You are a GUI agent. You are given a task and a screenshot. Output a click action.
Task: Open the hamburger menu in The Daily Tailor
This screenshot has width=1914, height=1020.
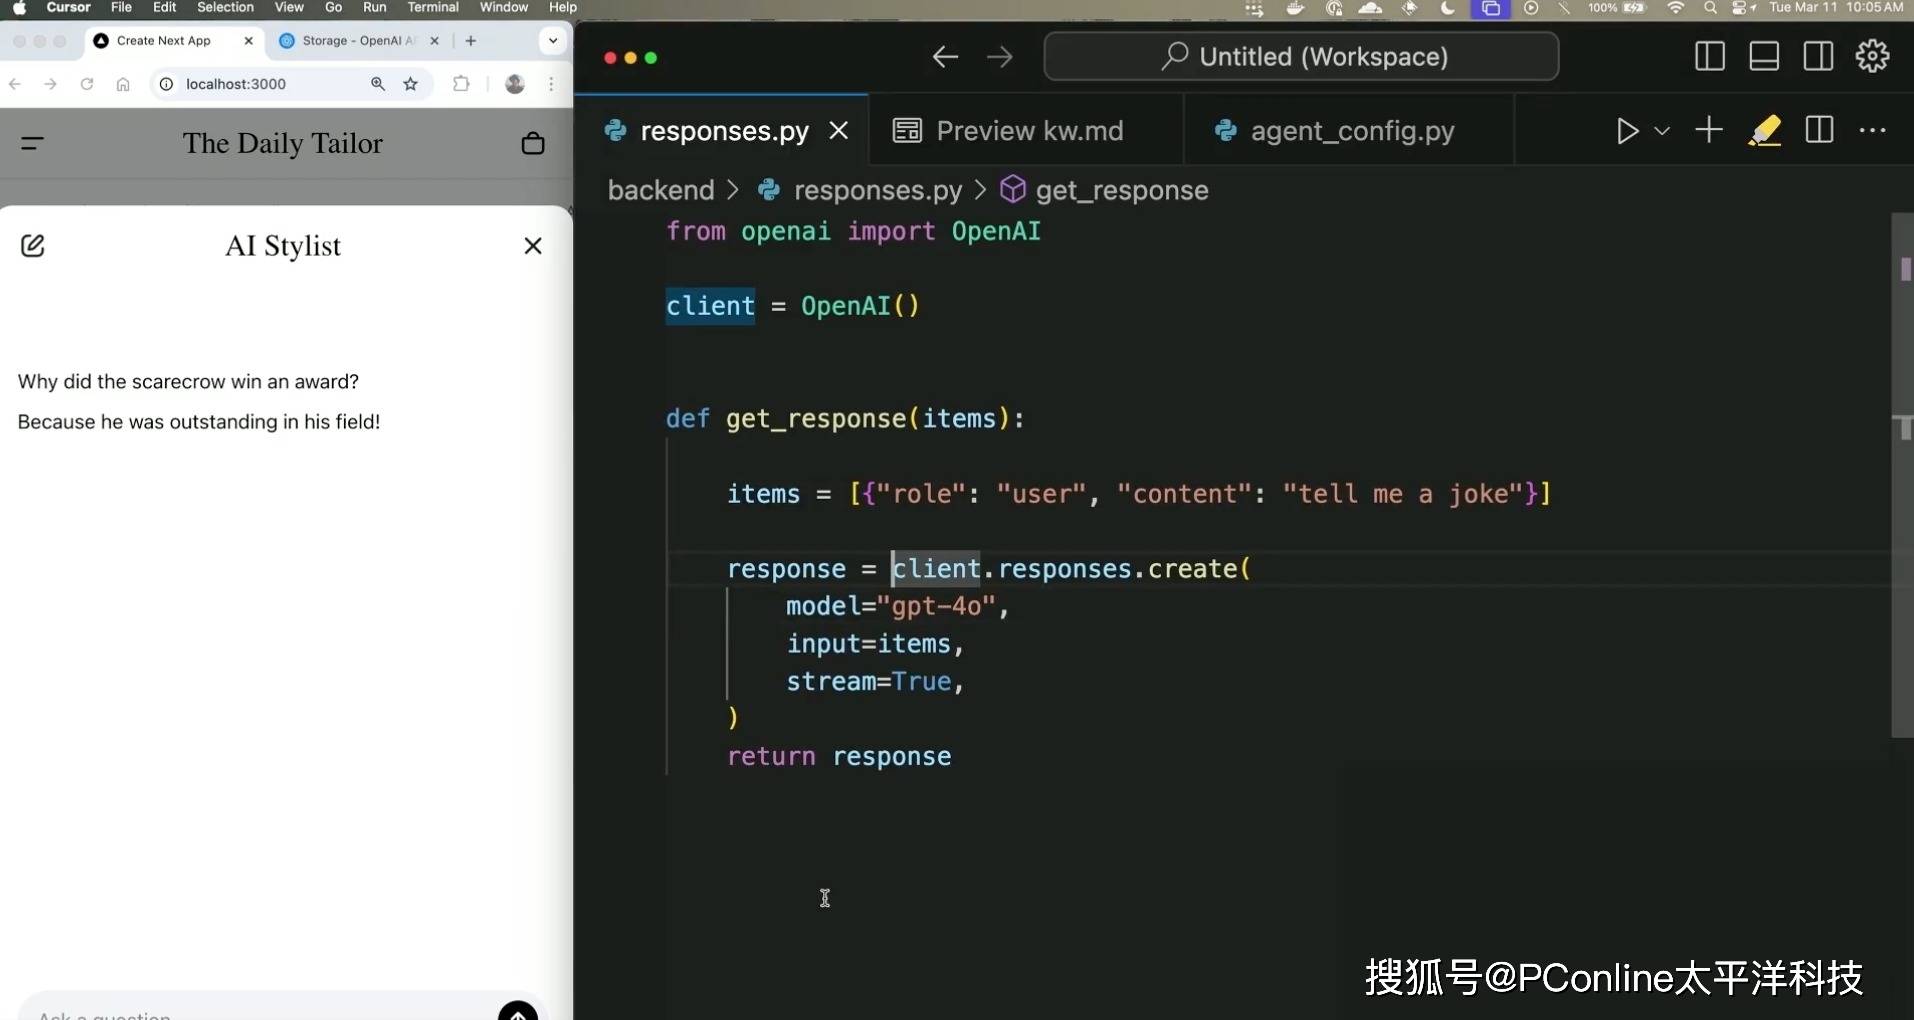pos(32,144)
